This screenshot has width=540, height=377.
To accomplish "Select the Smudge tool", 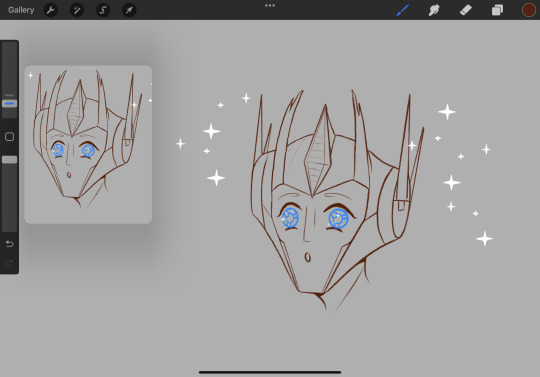I will click(434, 10).
